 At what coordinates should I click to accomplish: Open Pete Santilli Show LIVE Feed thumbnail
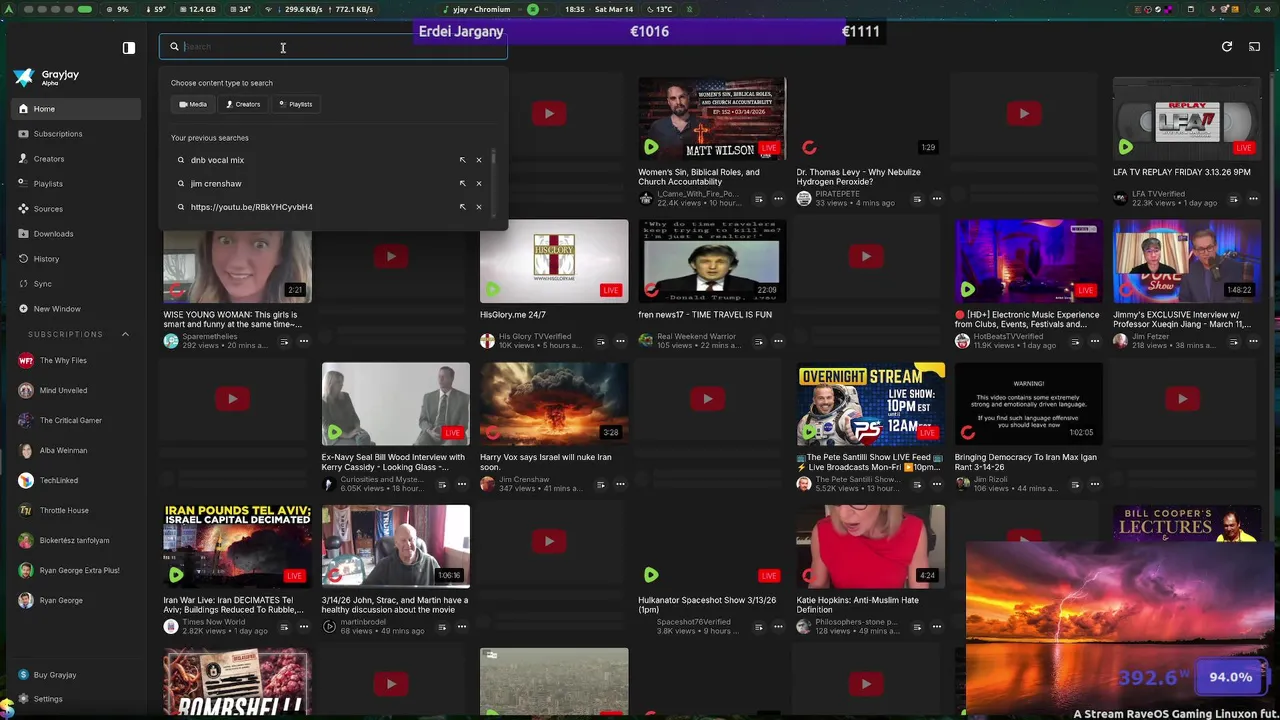pyautogui.click(x=871, y=404)
